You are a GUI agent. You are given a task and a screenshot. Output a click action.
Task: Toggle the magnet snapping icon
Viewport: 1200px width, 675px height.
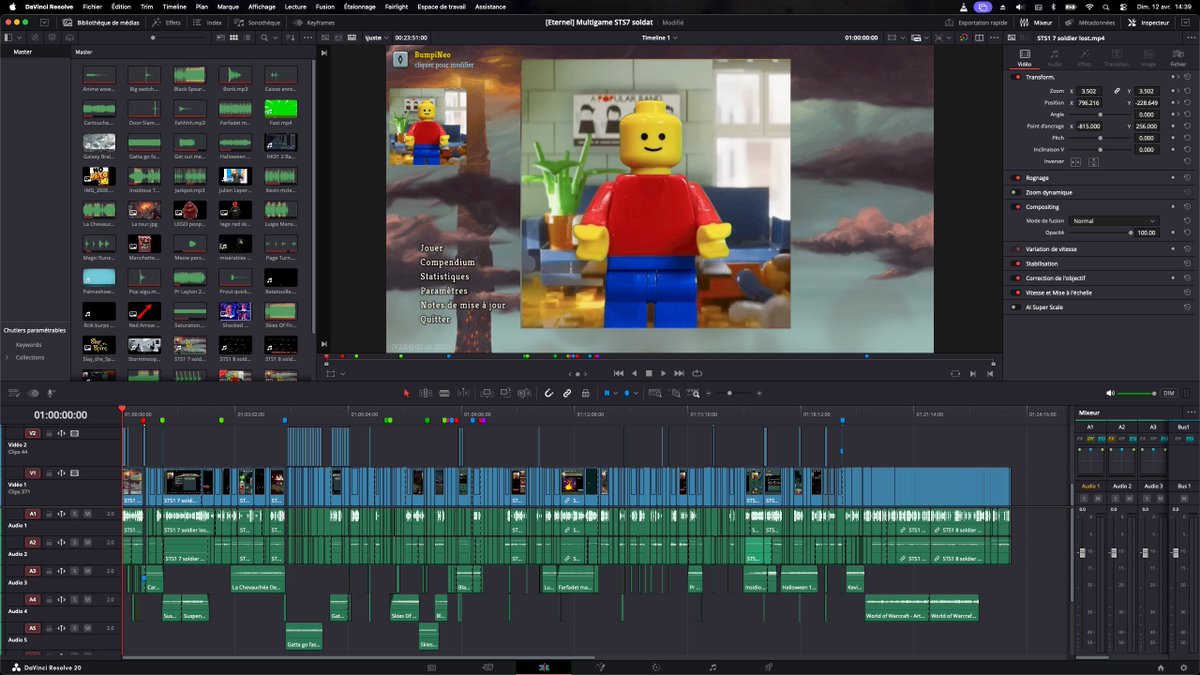(549, 393)
